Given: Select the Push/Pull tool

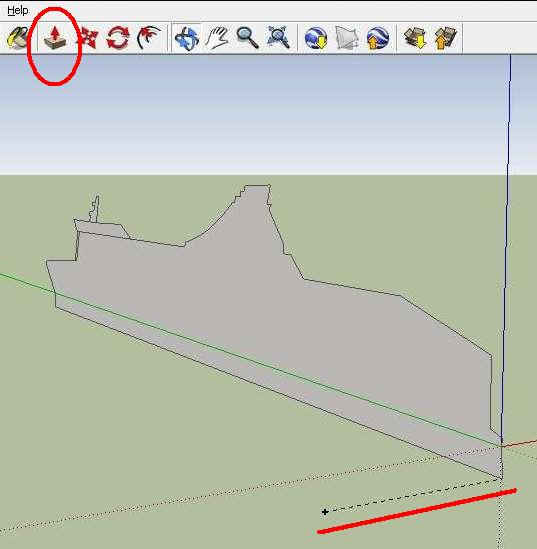Looking at the screenshot, I should [55, 38].
